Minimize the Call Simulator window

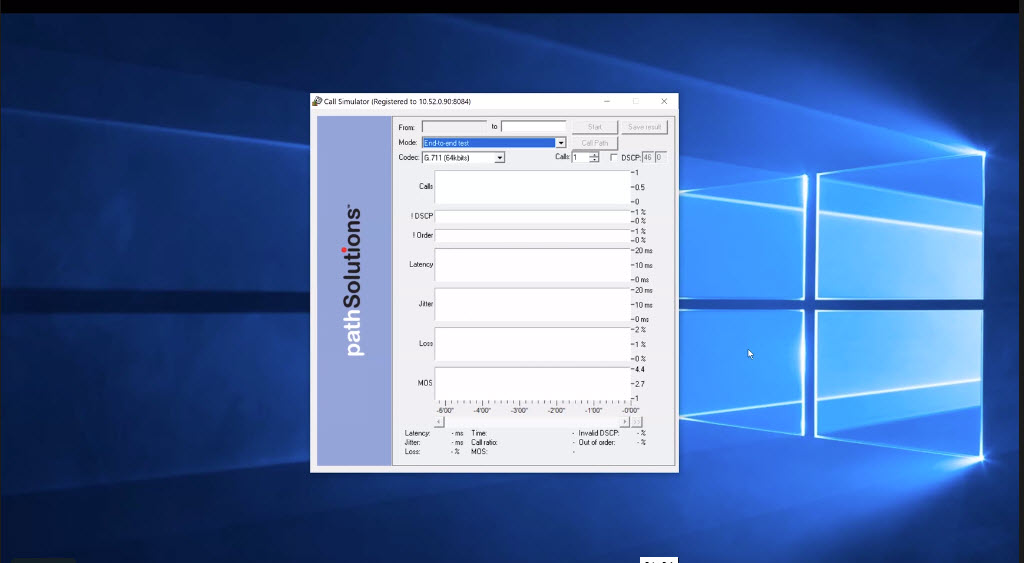(607, 101)
